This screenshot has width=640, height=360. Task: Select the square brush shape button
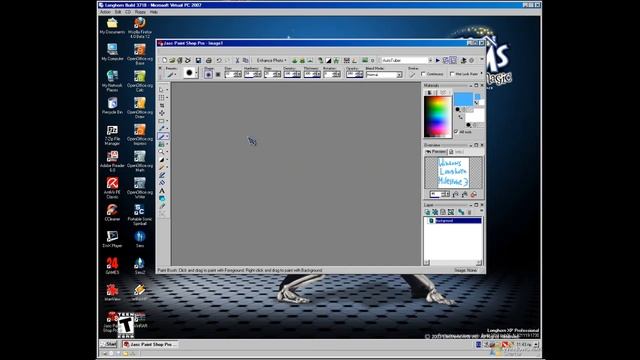pyautogui.click(x=218, y=74)
